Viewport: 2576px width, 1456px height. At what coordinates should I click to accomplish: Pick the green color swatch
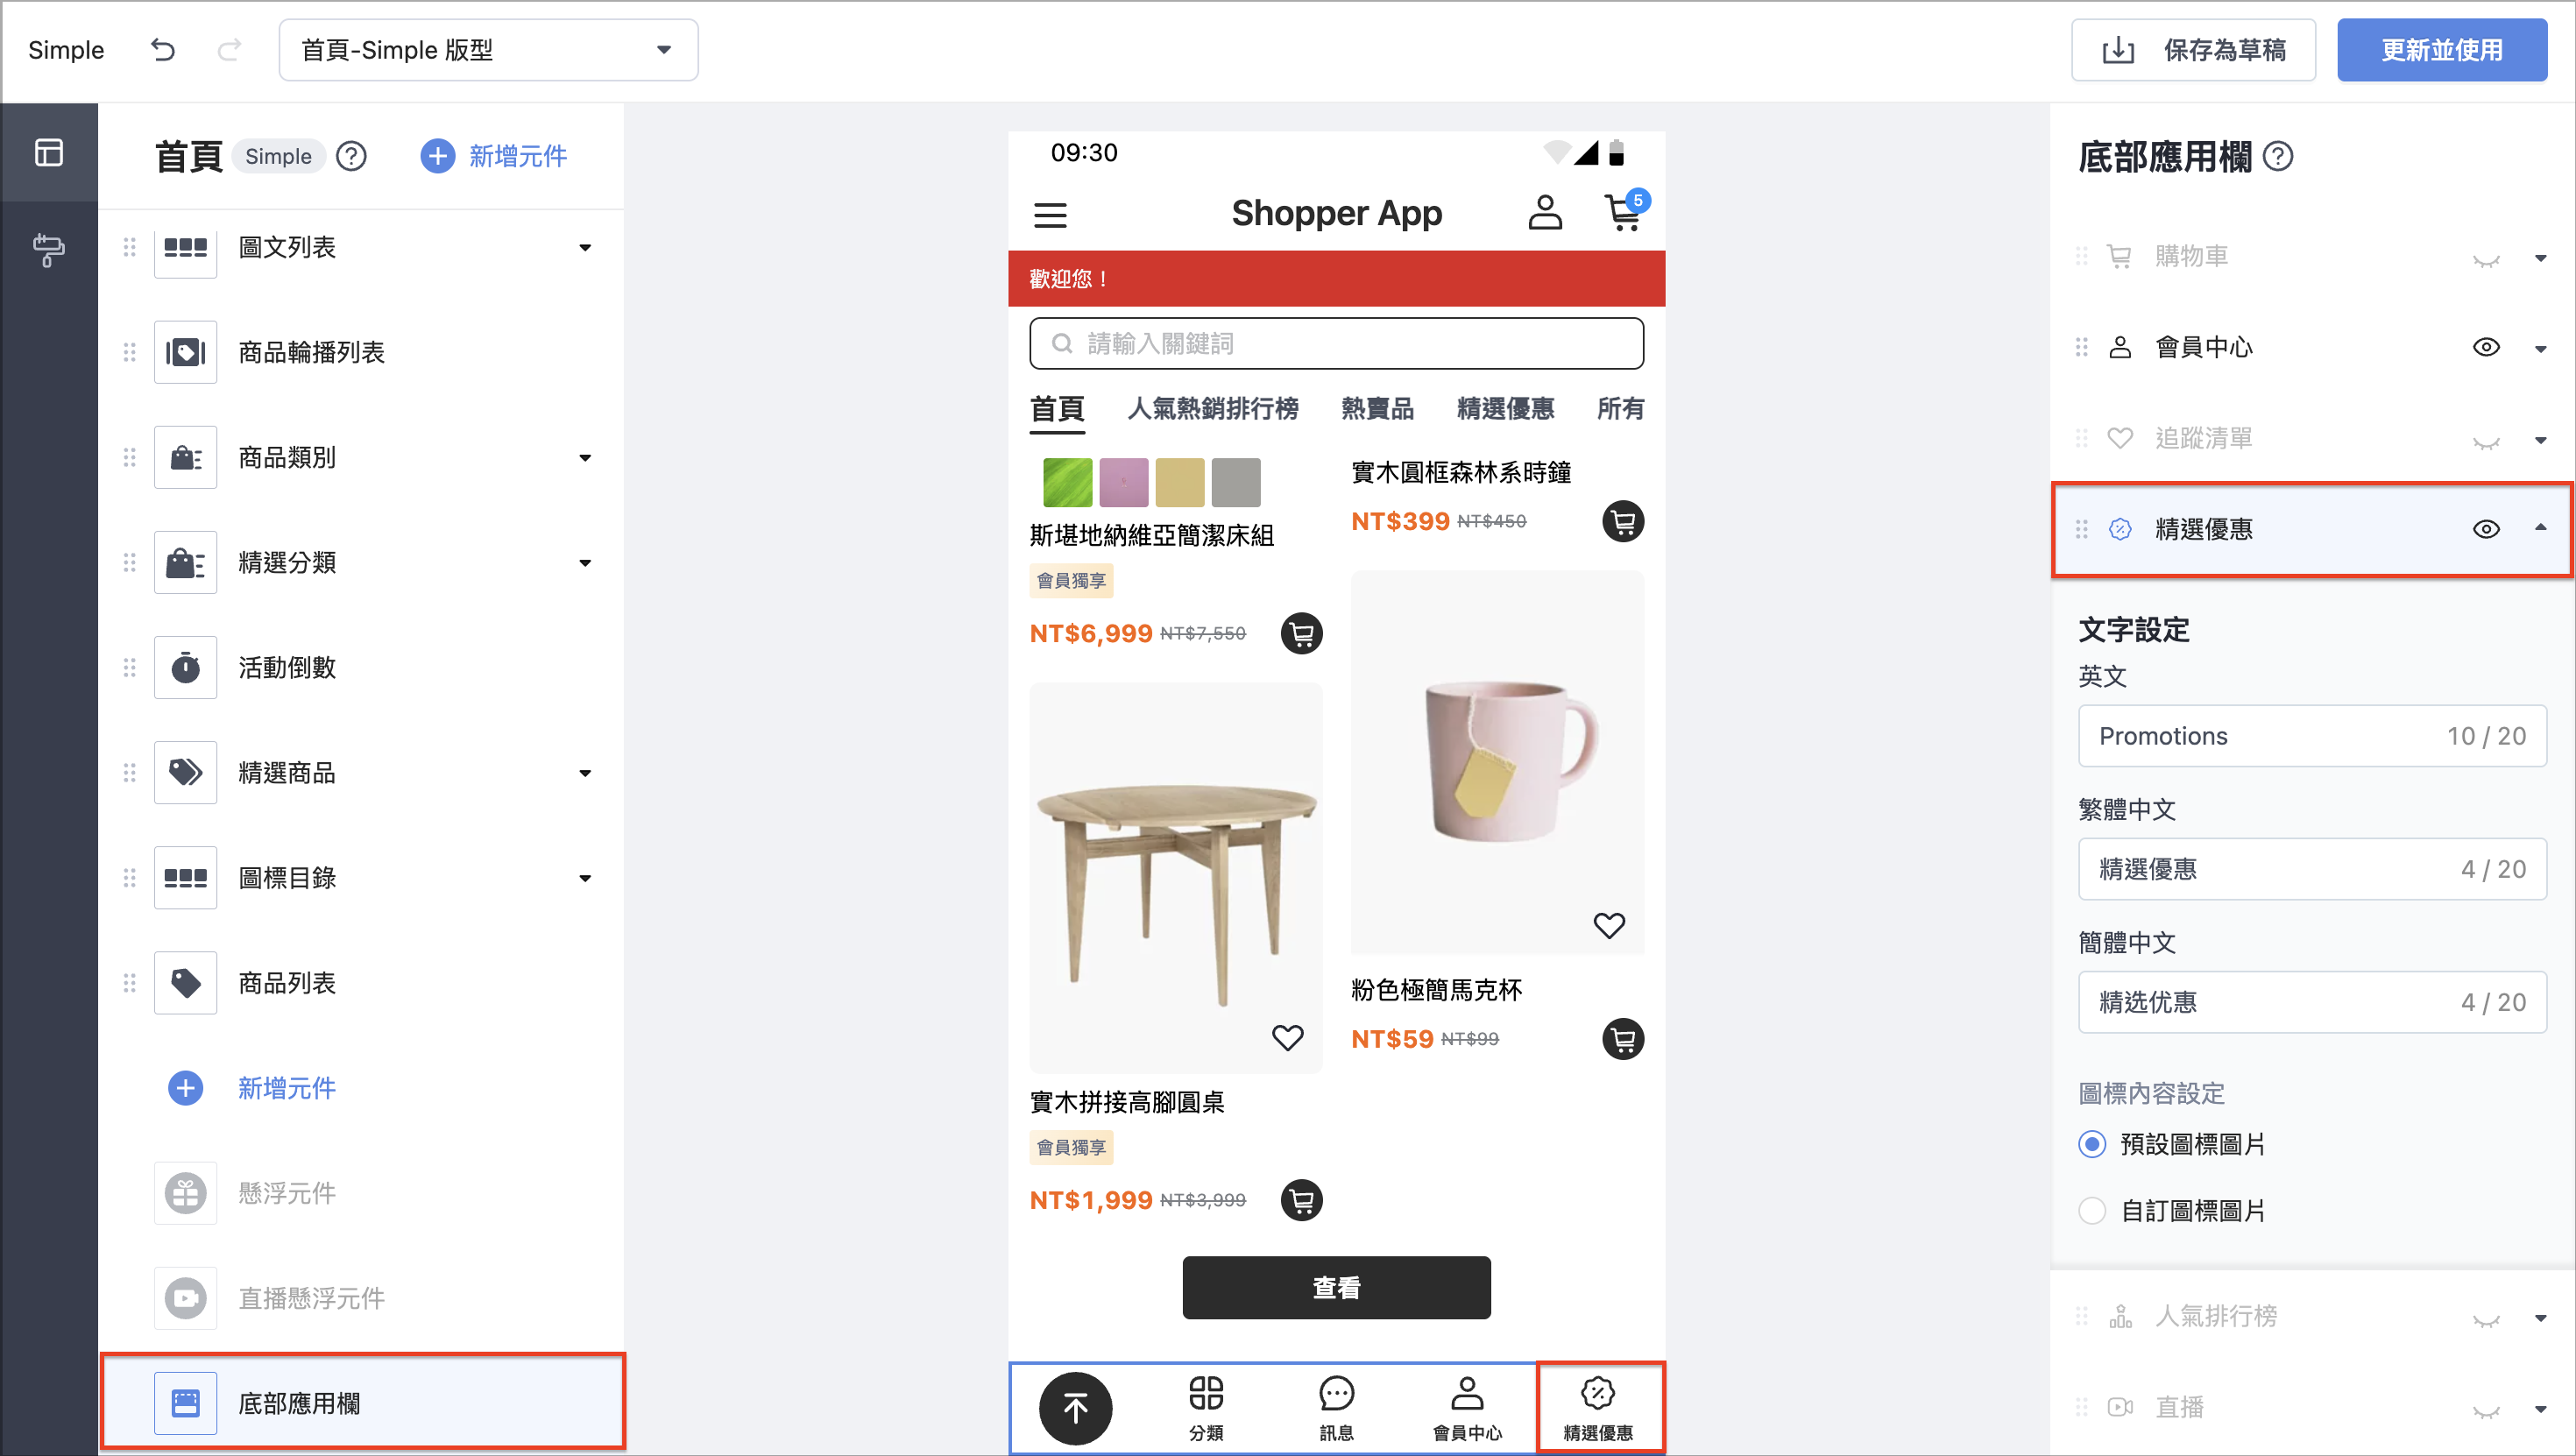(x=1067, y=483)
